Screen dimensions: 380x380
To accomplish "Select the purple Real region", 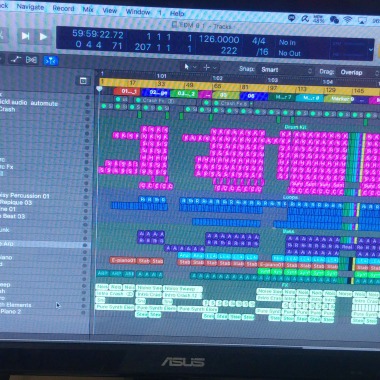I will point(347,247).
